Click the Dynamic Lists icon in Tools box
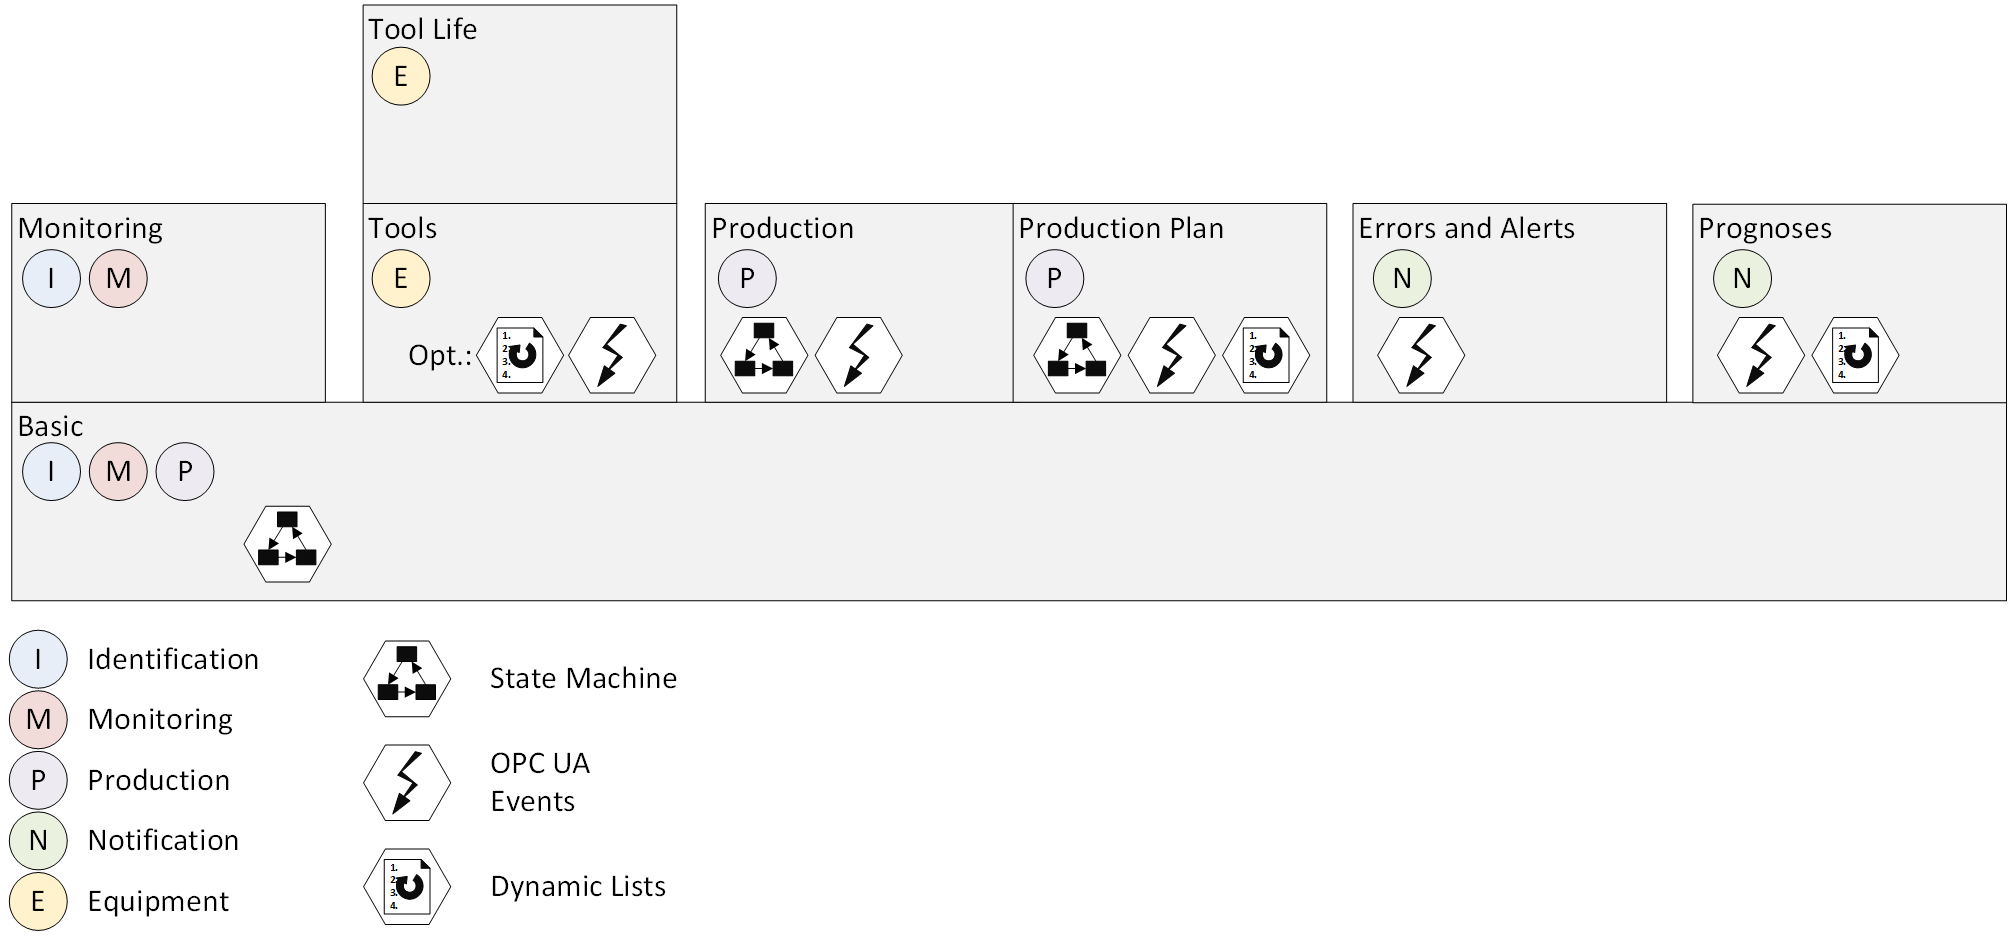 point(520,355)
